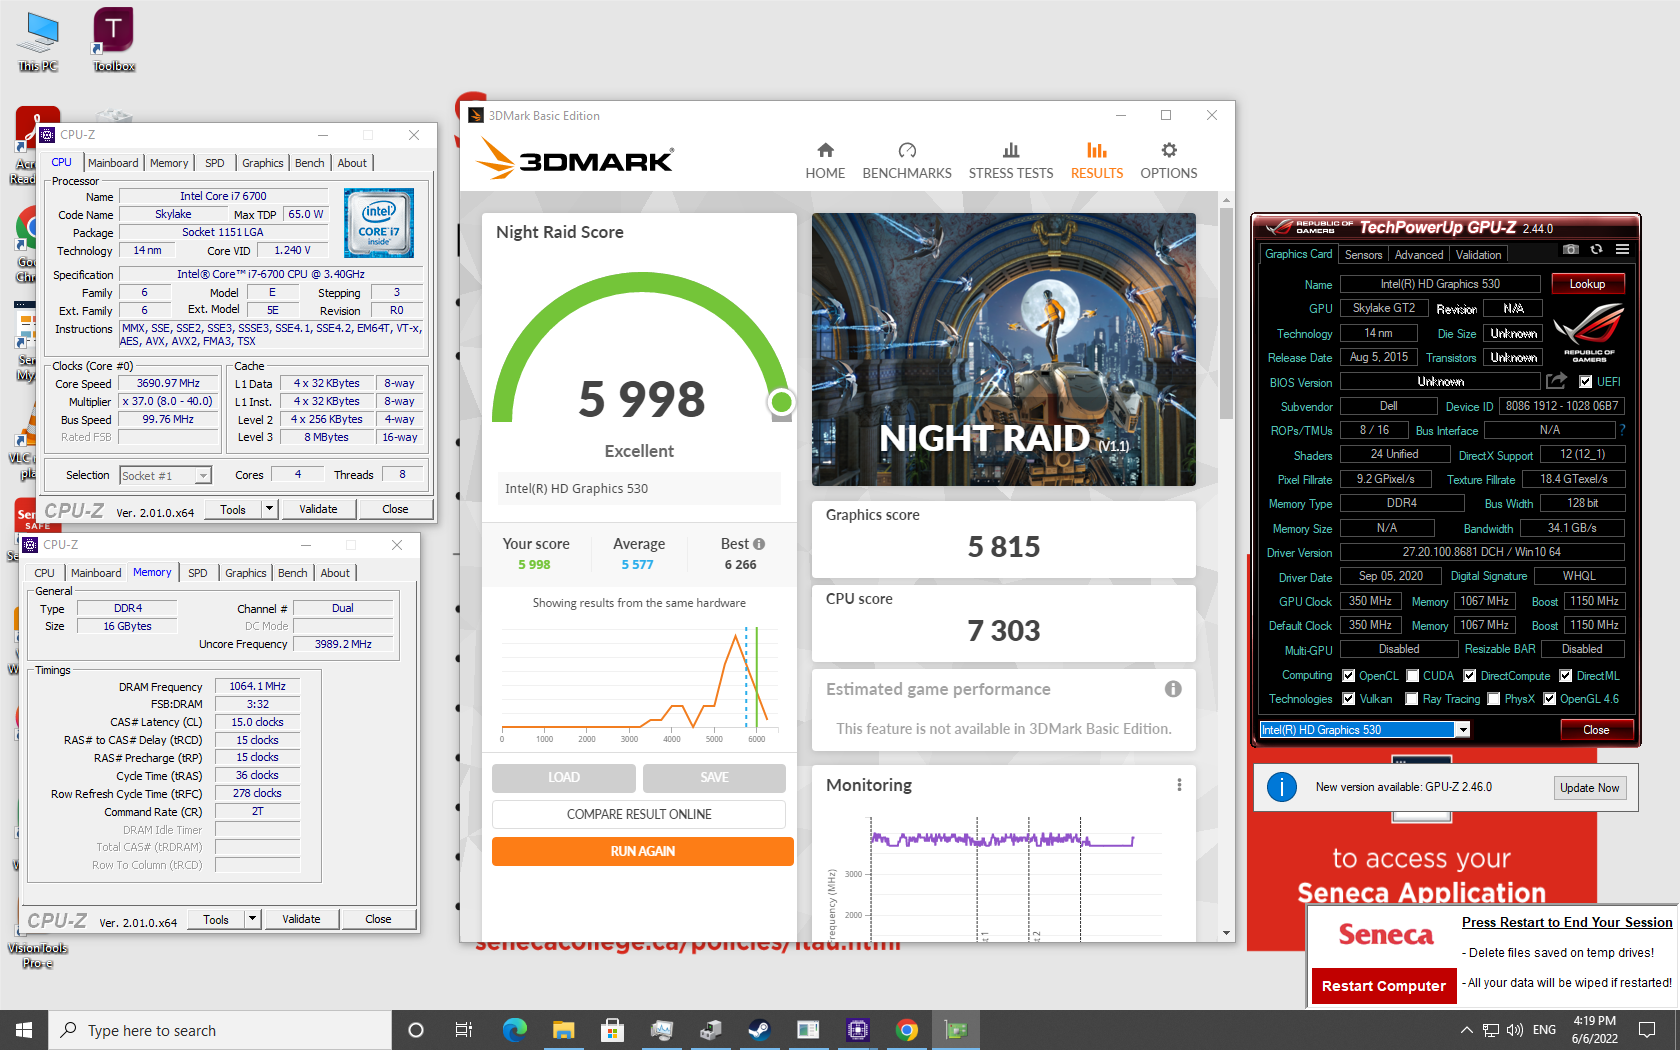Open Task View on the taskbar
The width and height of the screenshot is (1680, 1050).
click(x=464, y=1030)
